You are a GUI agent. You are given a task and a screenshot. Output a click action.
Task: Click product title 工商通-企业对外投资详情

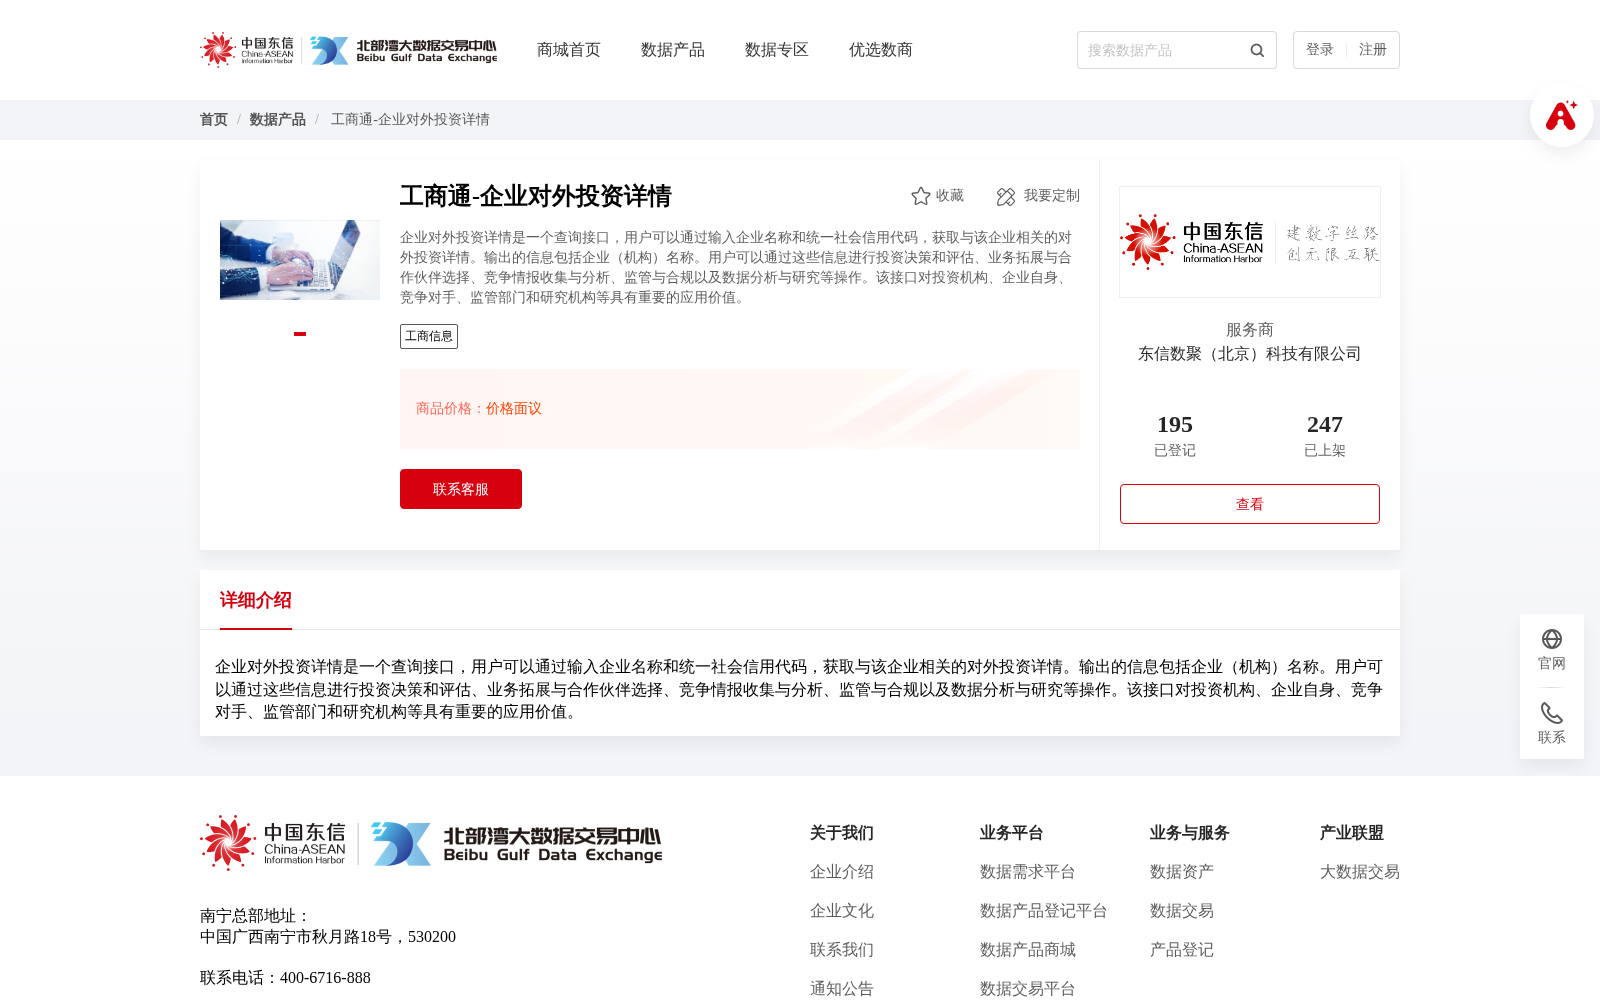coord(536,196)
